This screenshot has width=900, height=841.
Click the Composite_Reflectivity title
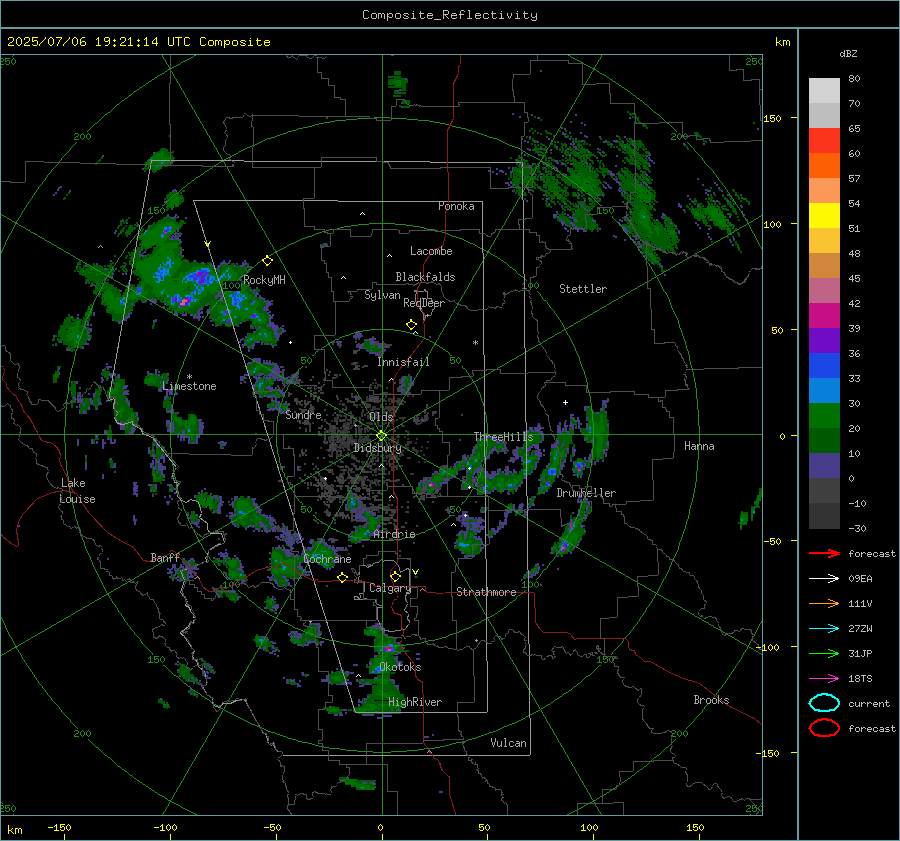click(450, 15)
